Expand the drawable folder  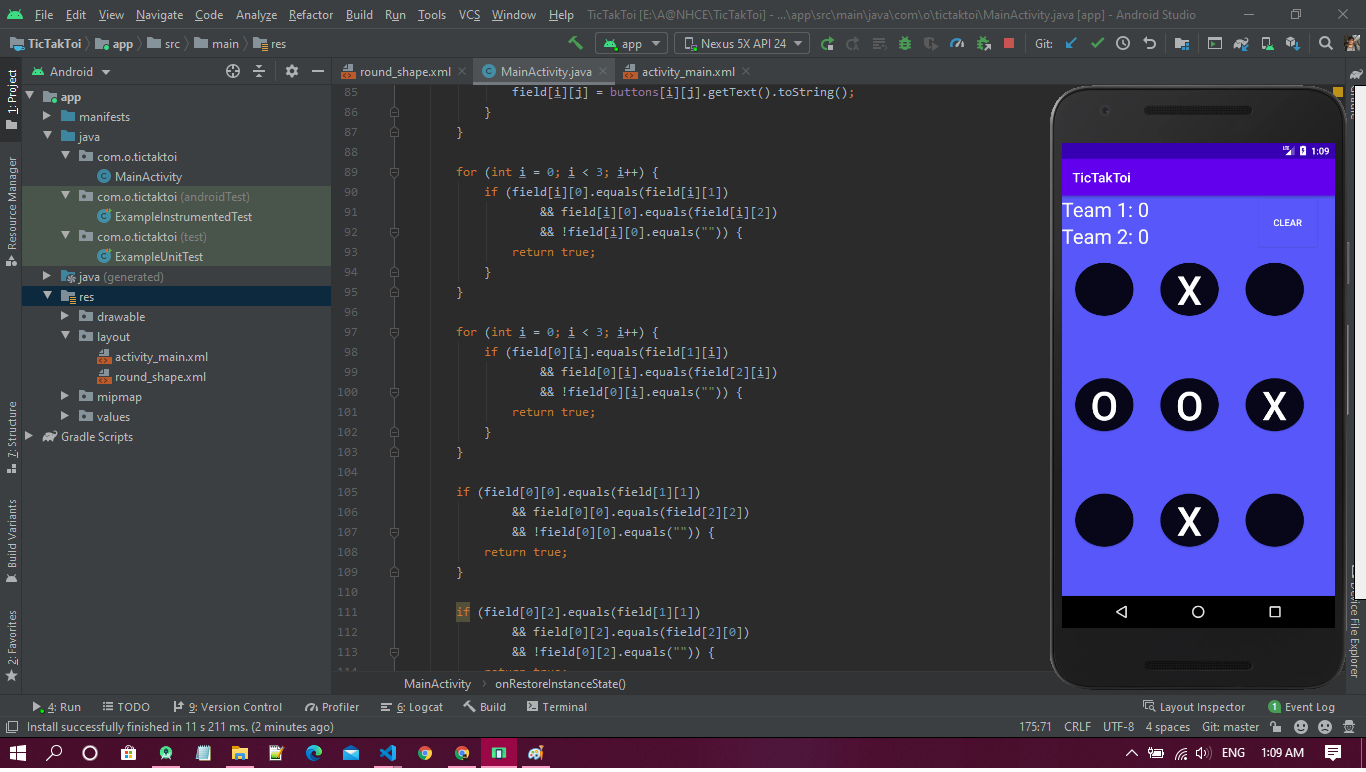tap(65, 317)
